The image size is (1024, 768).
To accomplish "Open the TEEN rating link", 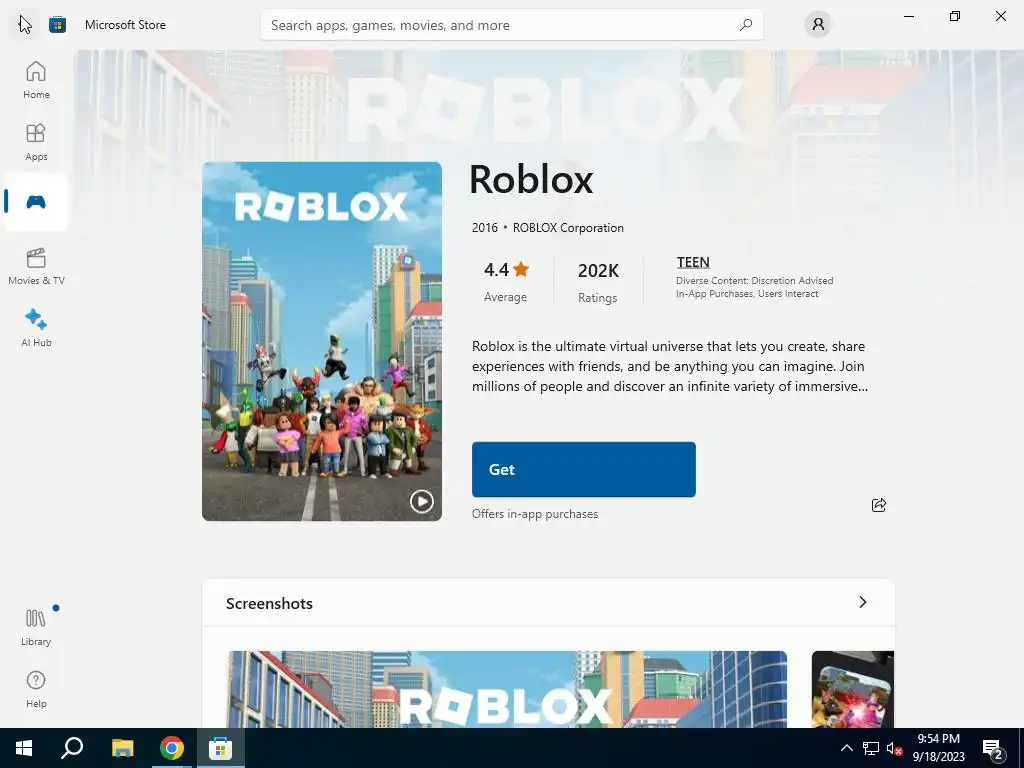I will [693, 262].
